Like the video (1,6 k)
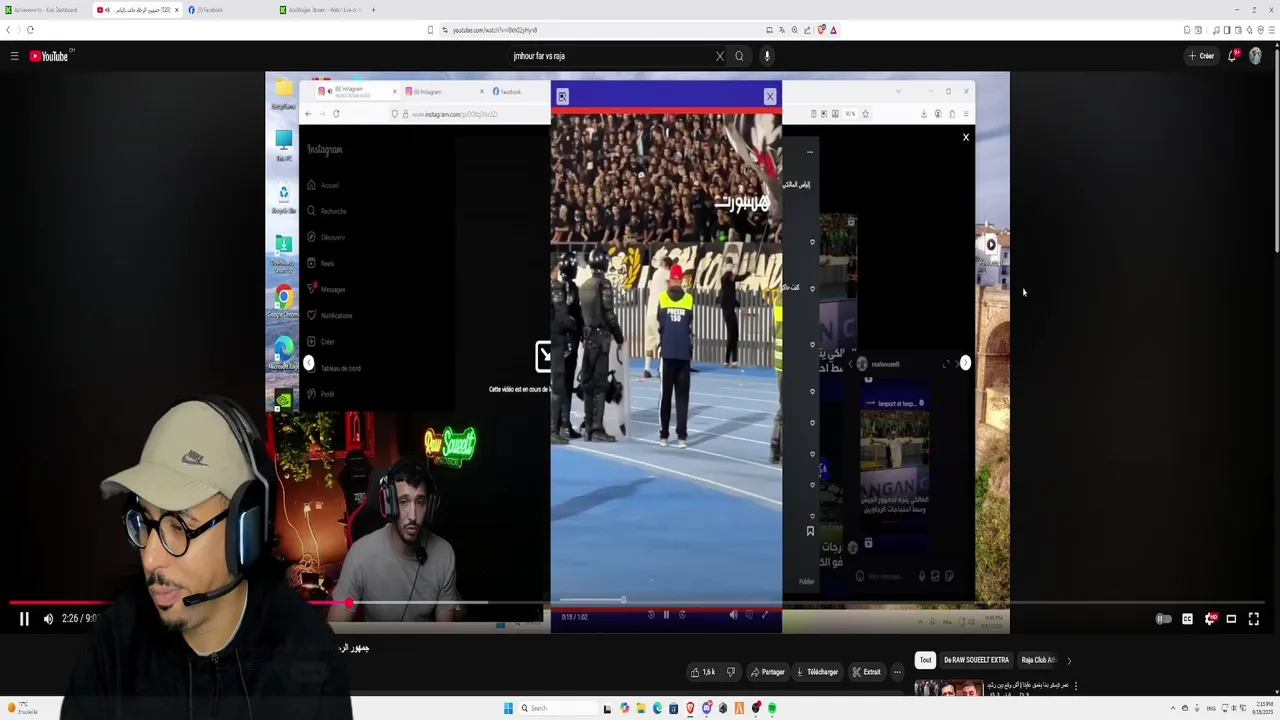This screenshot has width=1280, height=720. pyautogui.click(x=703, y=672)
